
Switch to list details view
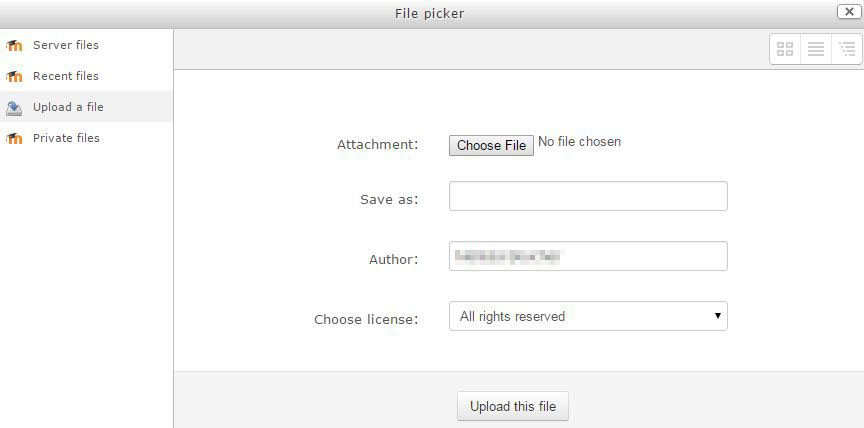pyautogui.click(x=816, y=49)
